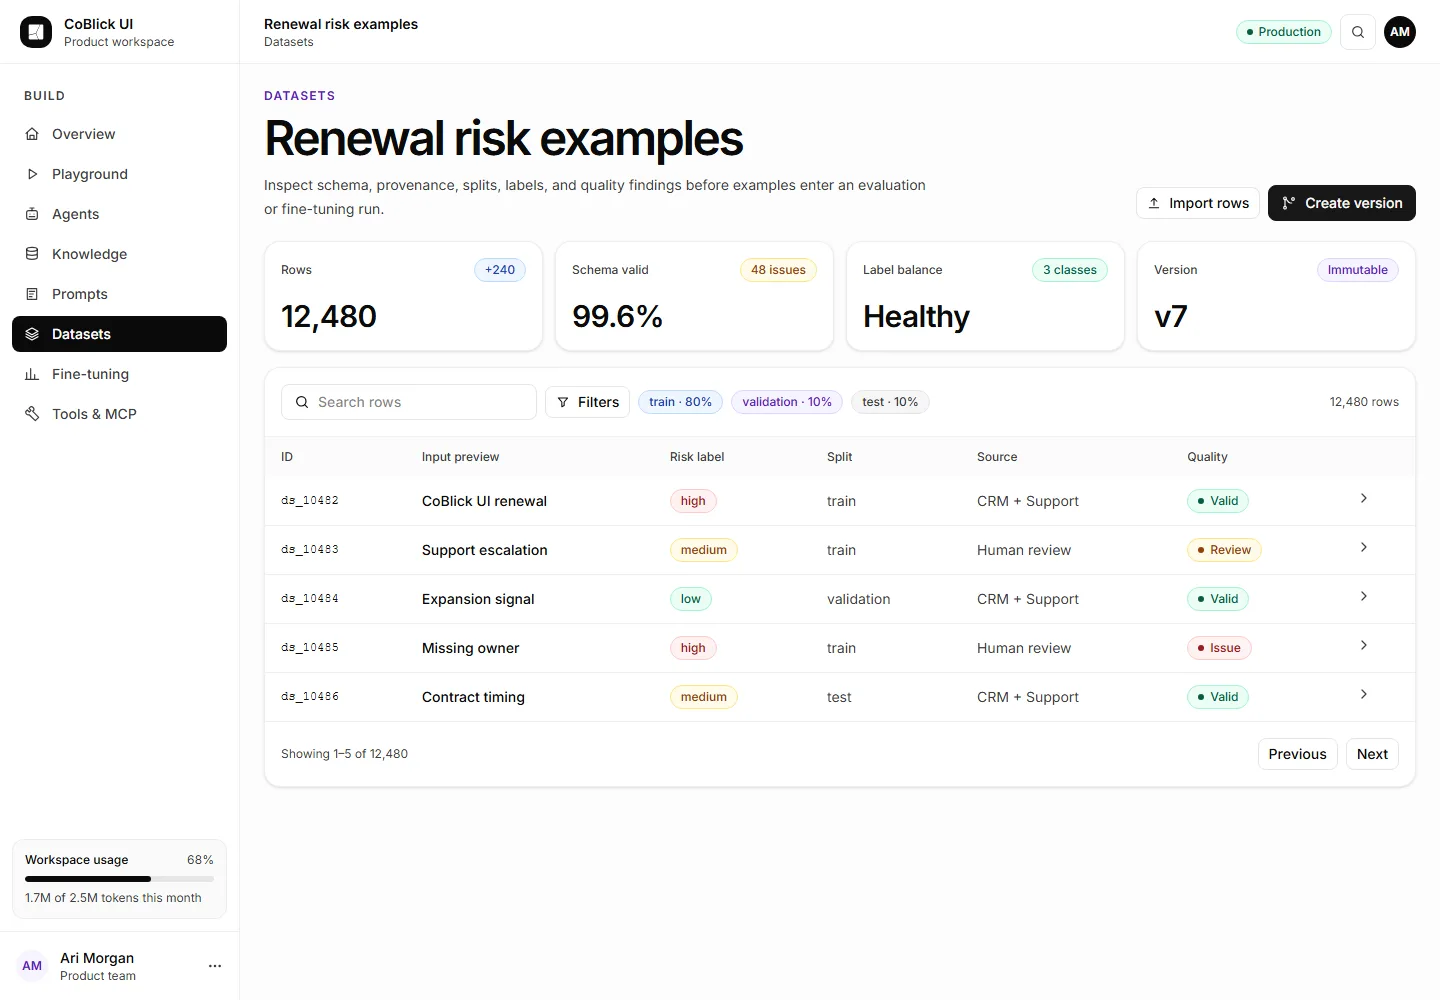This screenshot has height=1000, width=1440.
Task: Click the low risk label on Expansion signal
Action: coord(690,599)
